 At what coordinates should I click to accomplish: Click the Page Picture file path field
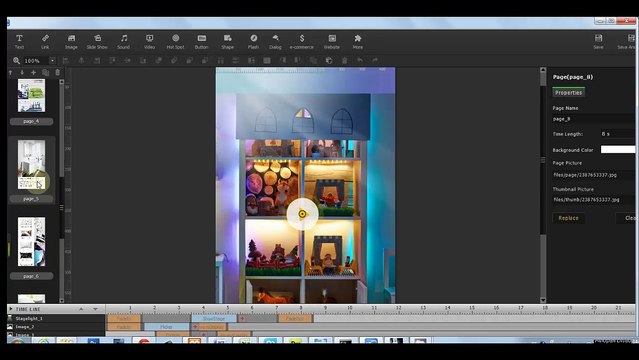(593, 175)
